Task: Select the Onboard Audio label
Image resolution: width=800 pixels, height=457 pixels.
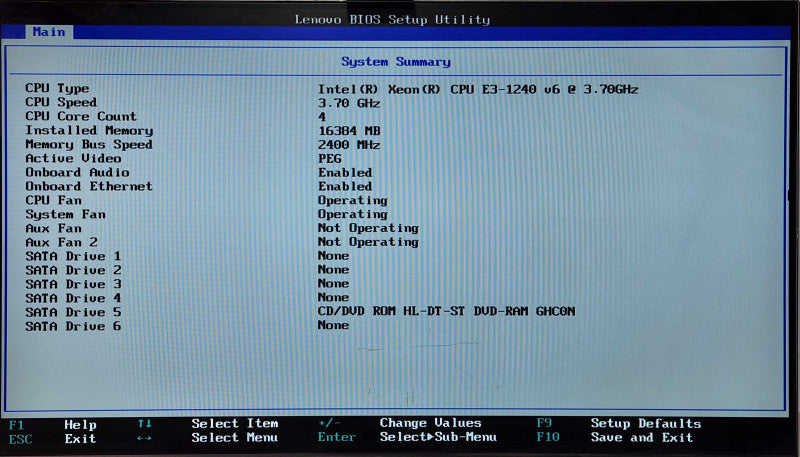Action: click(78, 172)
